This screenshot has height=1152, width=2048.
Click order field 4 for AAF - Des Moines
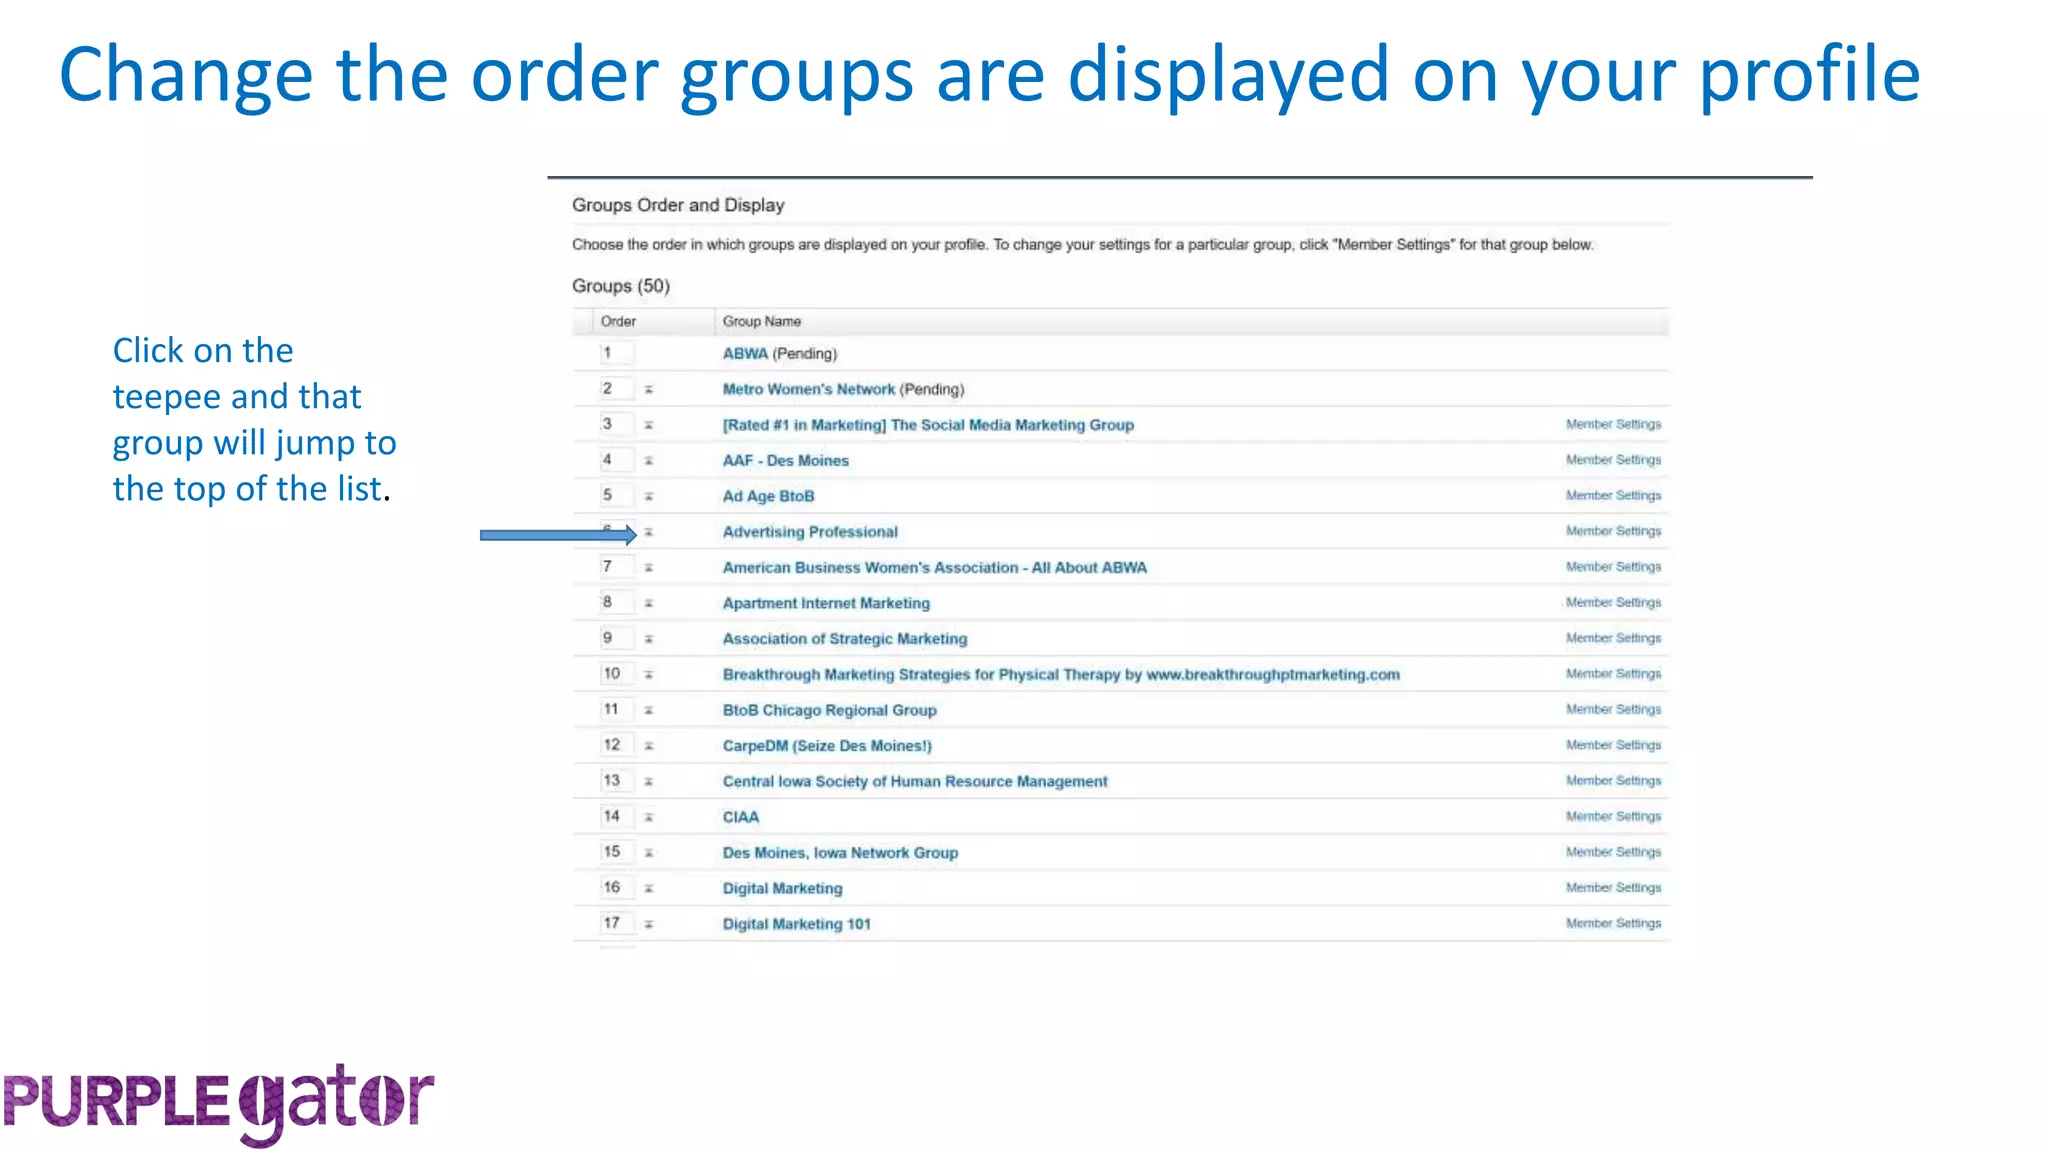tap(616, 460)
